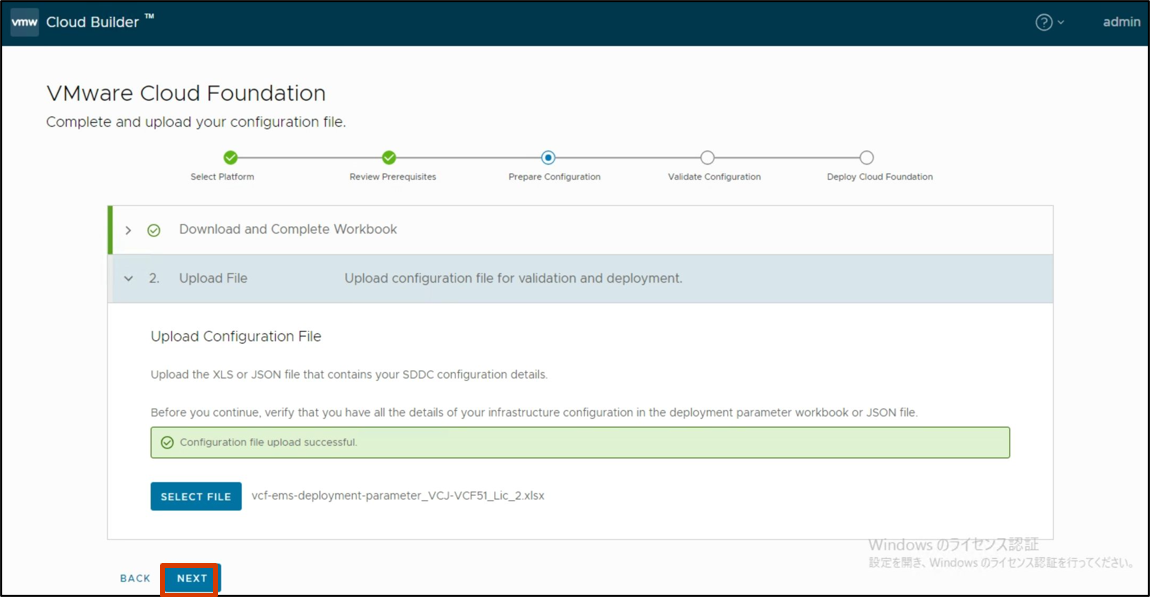This screenshot has width=1150, height=597.
Task: Select the Validate Configuration step circle
Action: click(x=707, y=158)
